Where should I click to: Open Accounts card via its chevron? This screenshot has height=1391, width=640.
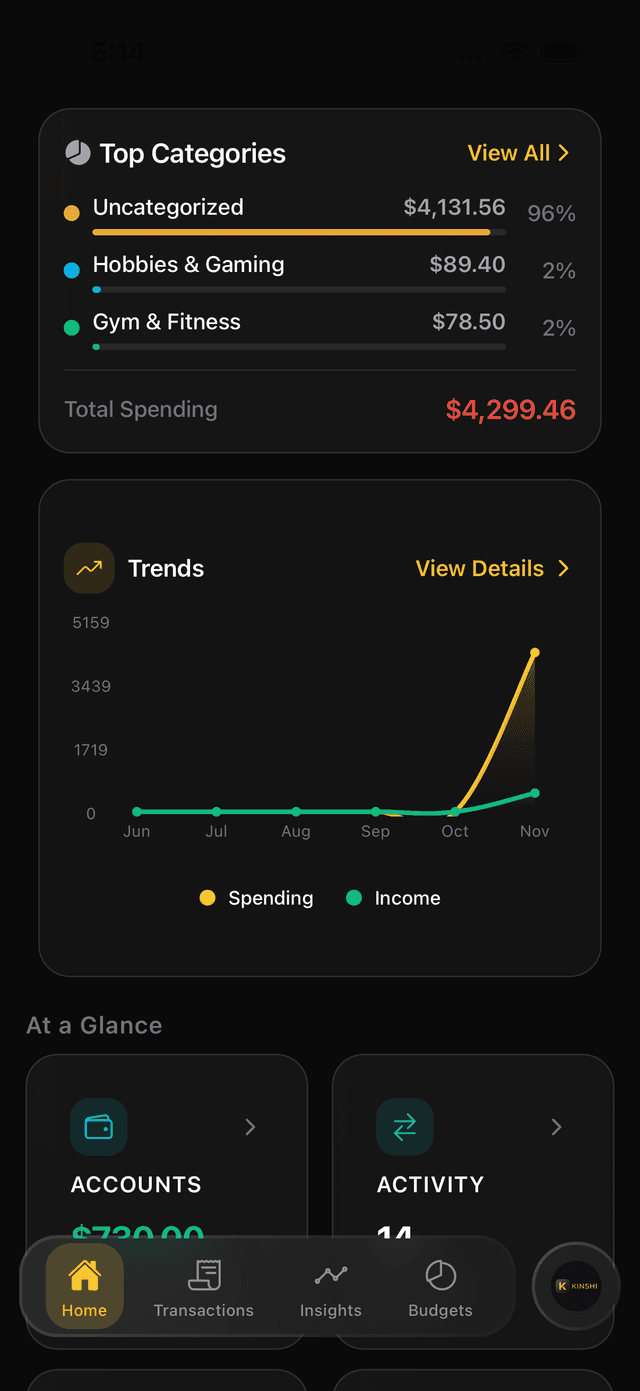pos(250,1127)
